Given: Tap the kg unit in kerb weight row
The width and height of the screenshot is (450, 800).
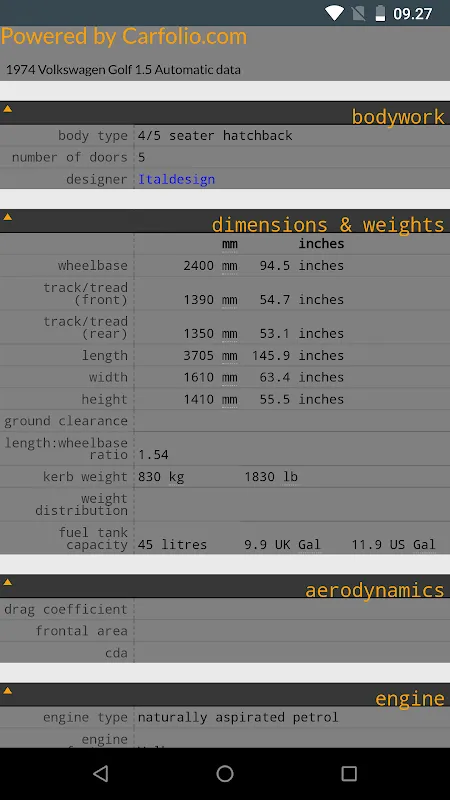Looking at the screenshot, I should point(177,477).
